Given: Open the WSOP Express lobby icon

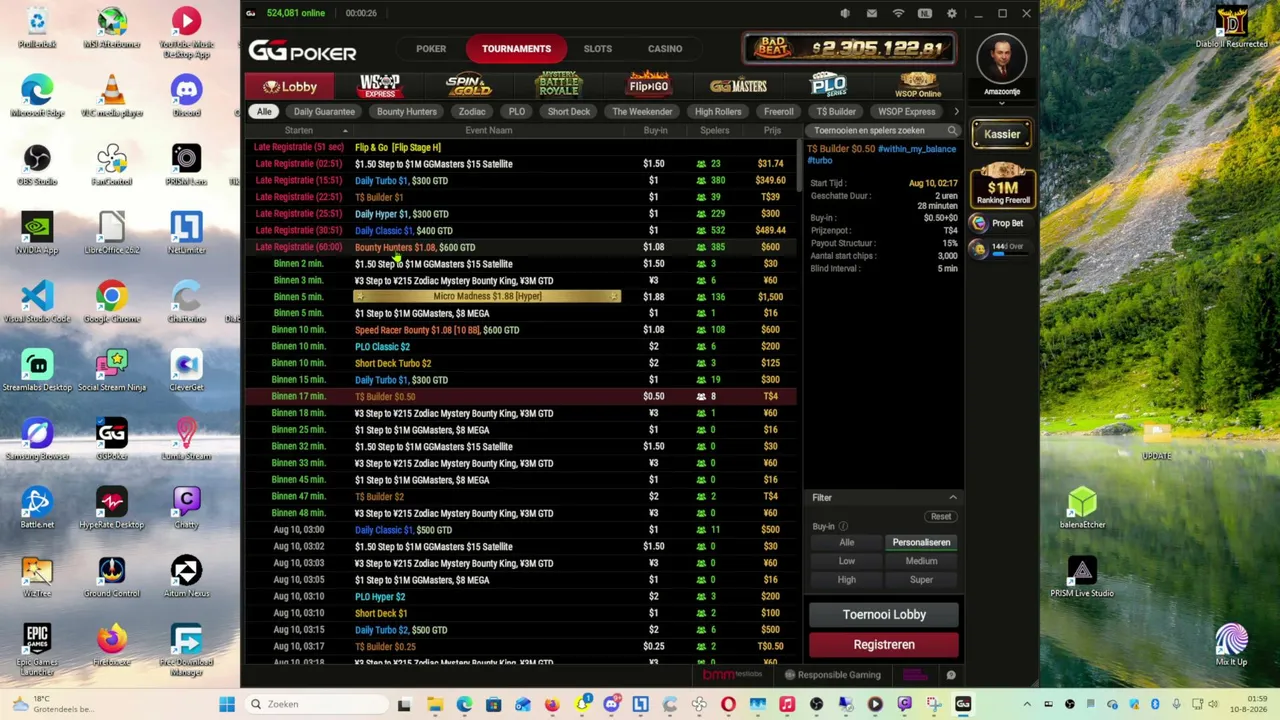Looking at the screenshot, I should tap(380, 86).
